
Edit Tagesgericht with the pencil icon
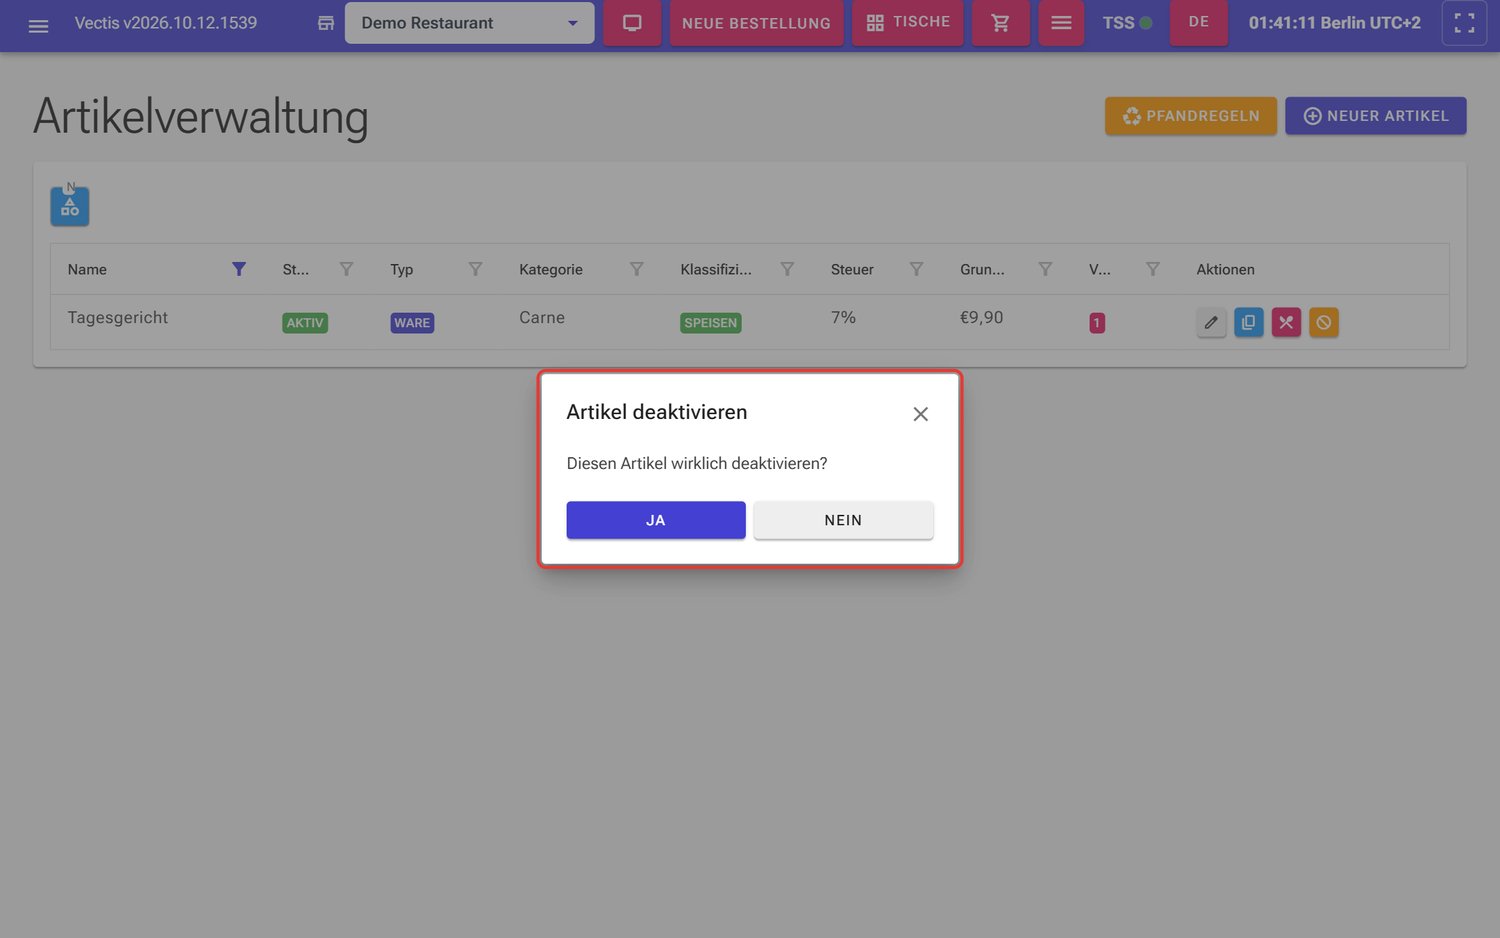pyautogui.click(x=1211, y=322)
